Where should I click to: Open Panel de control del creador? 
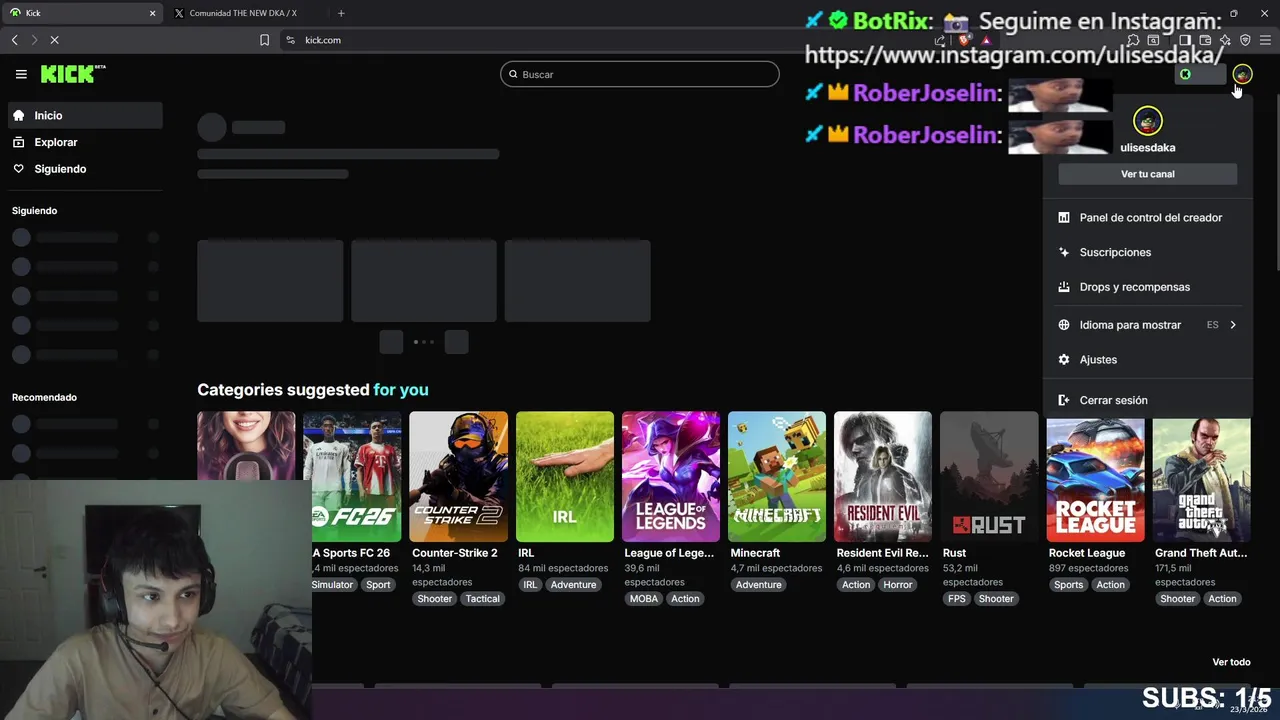tap(1147, 217)
